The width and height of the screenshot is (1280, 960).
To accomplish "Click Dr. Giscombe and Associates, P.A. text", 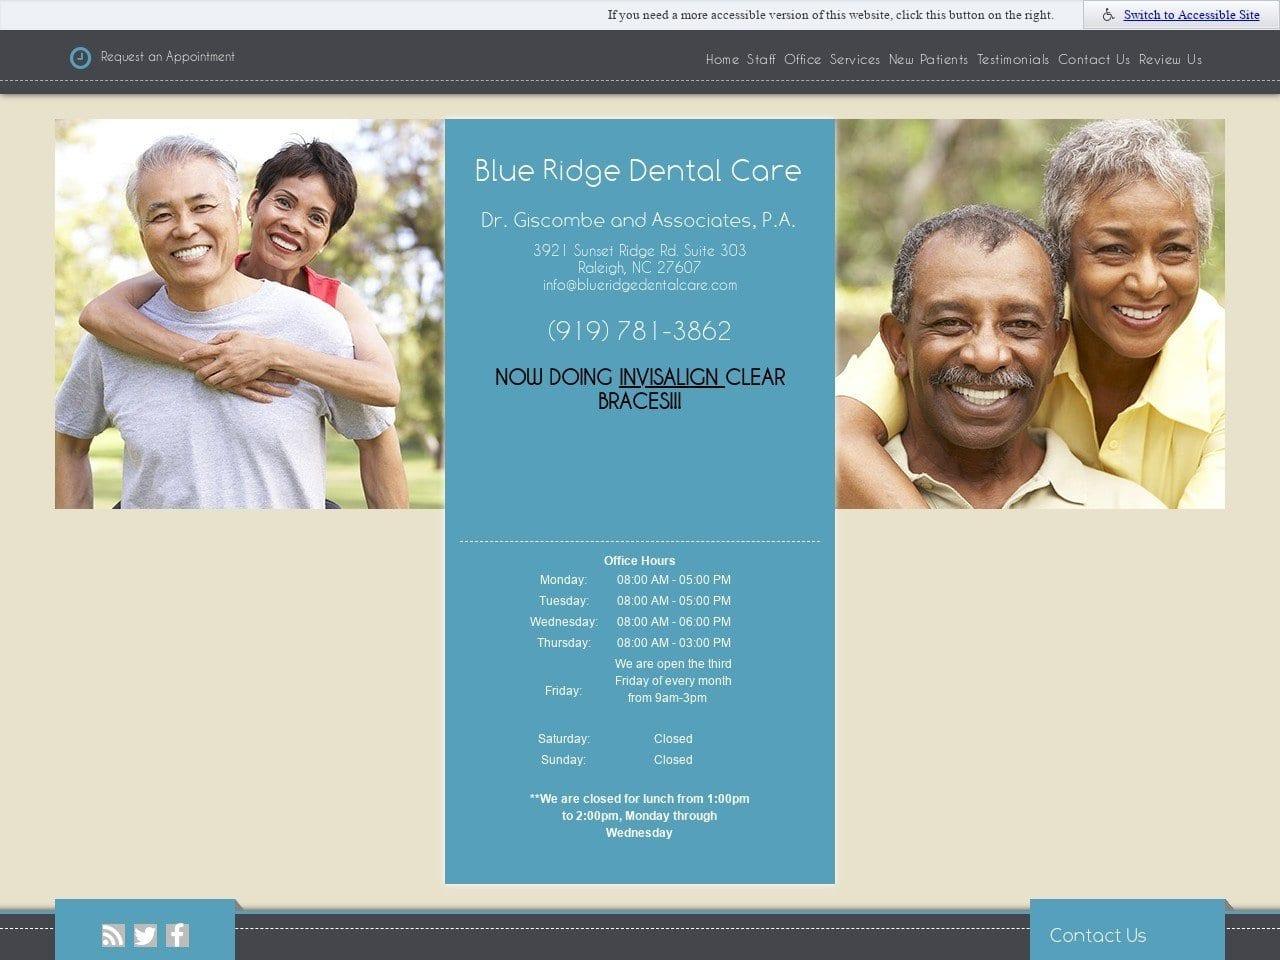I will click(x=638, y=220).
